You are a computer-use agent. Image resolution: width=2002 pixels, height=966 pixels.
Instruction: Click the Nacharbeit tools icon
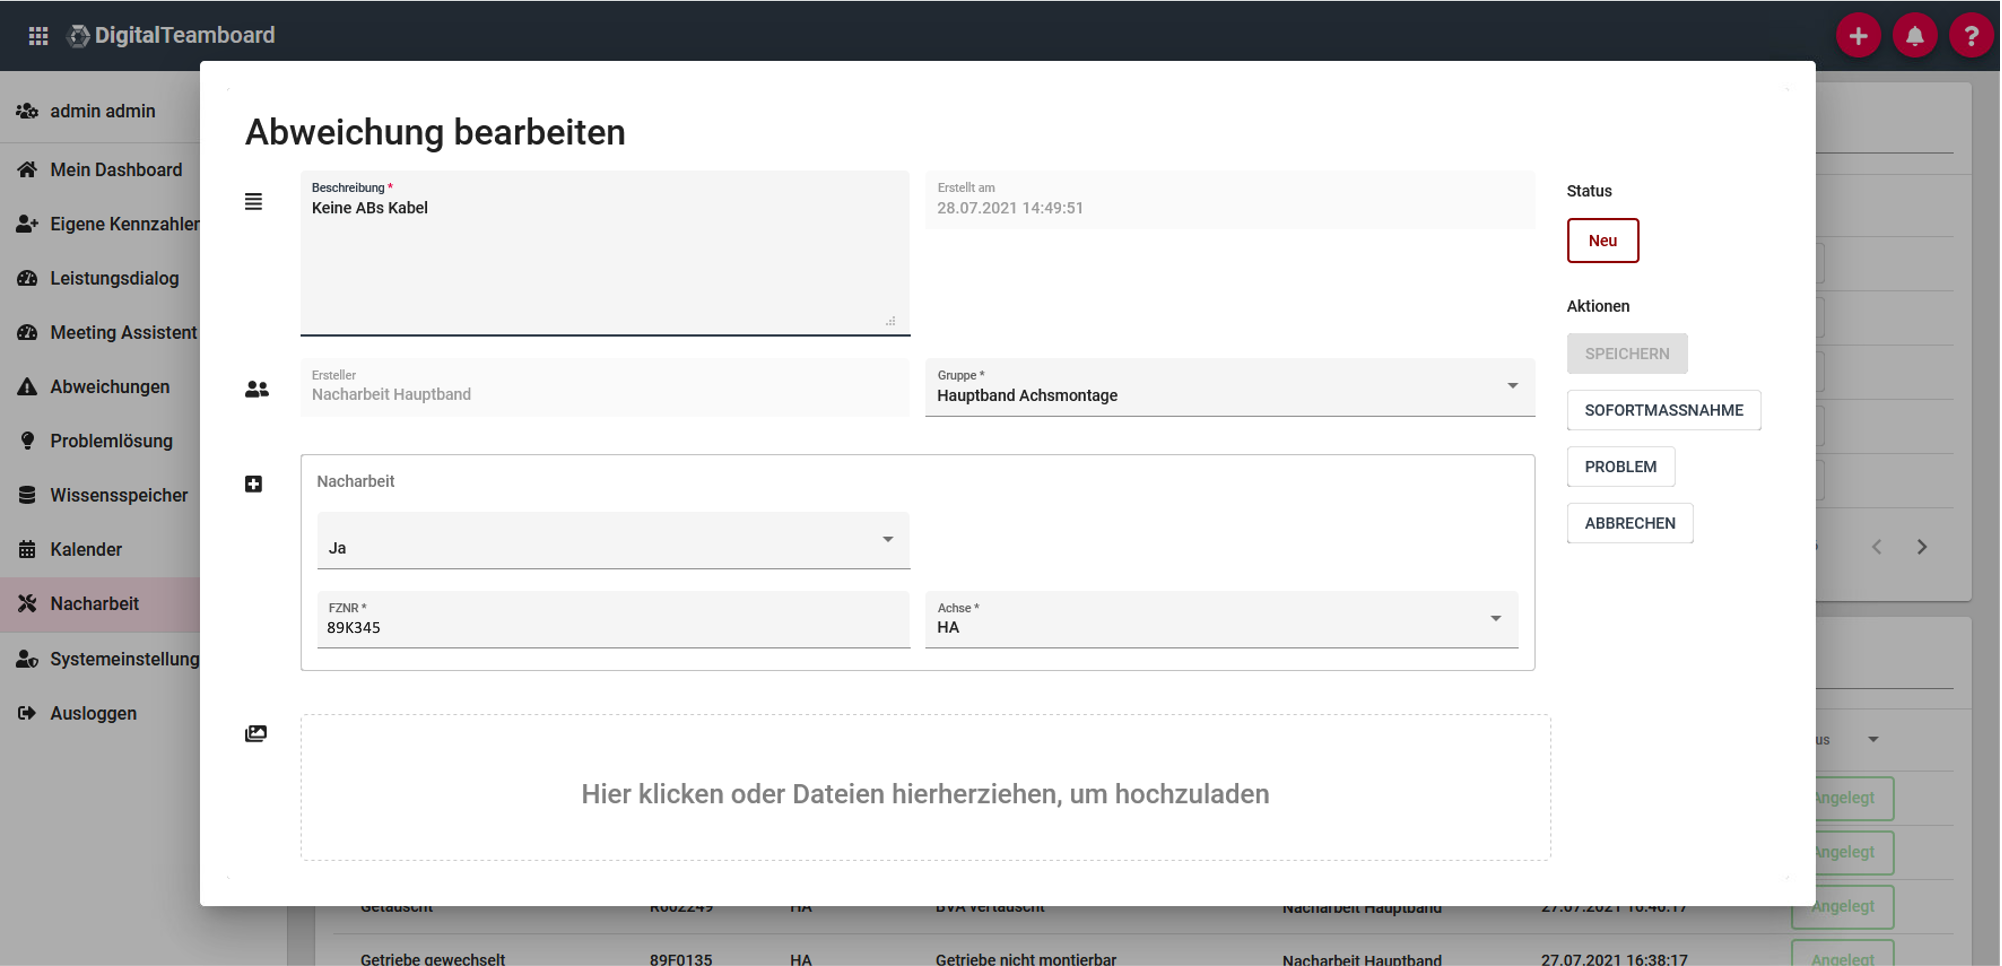point(27,603)
